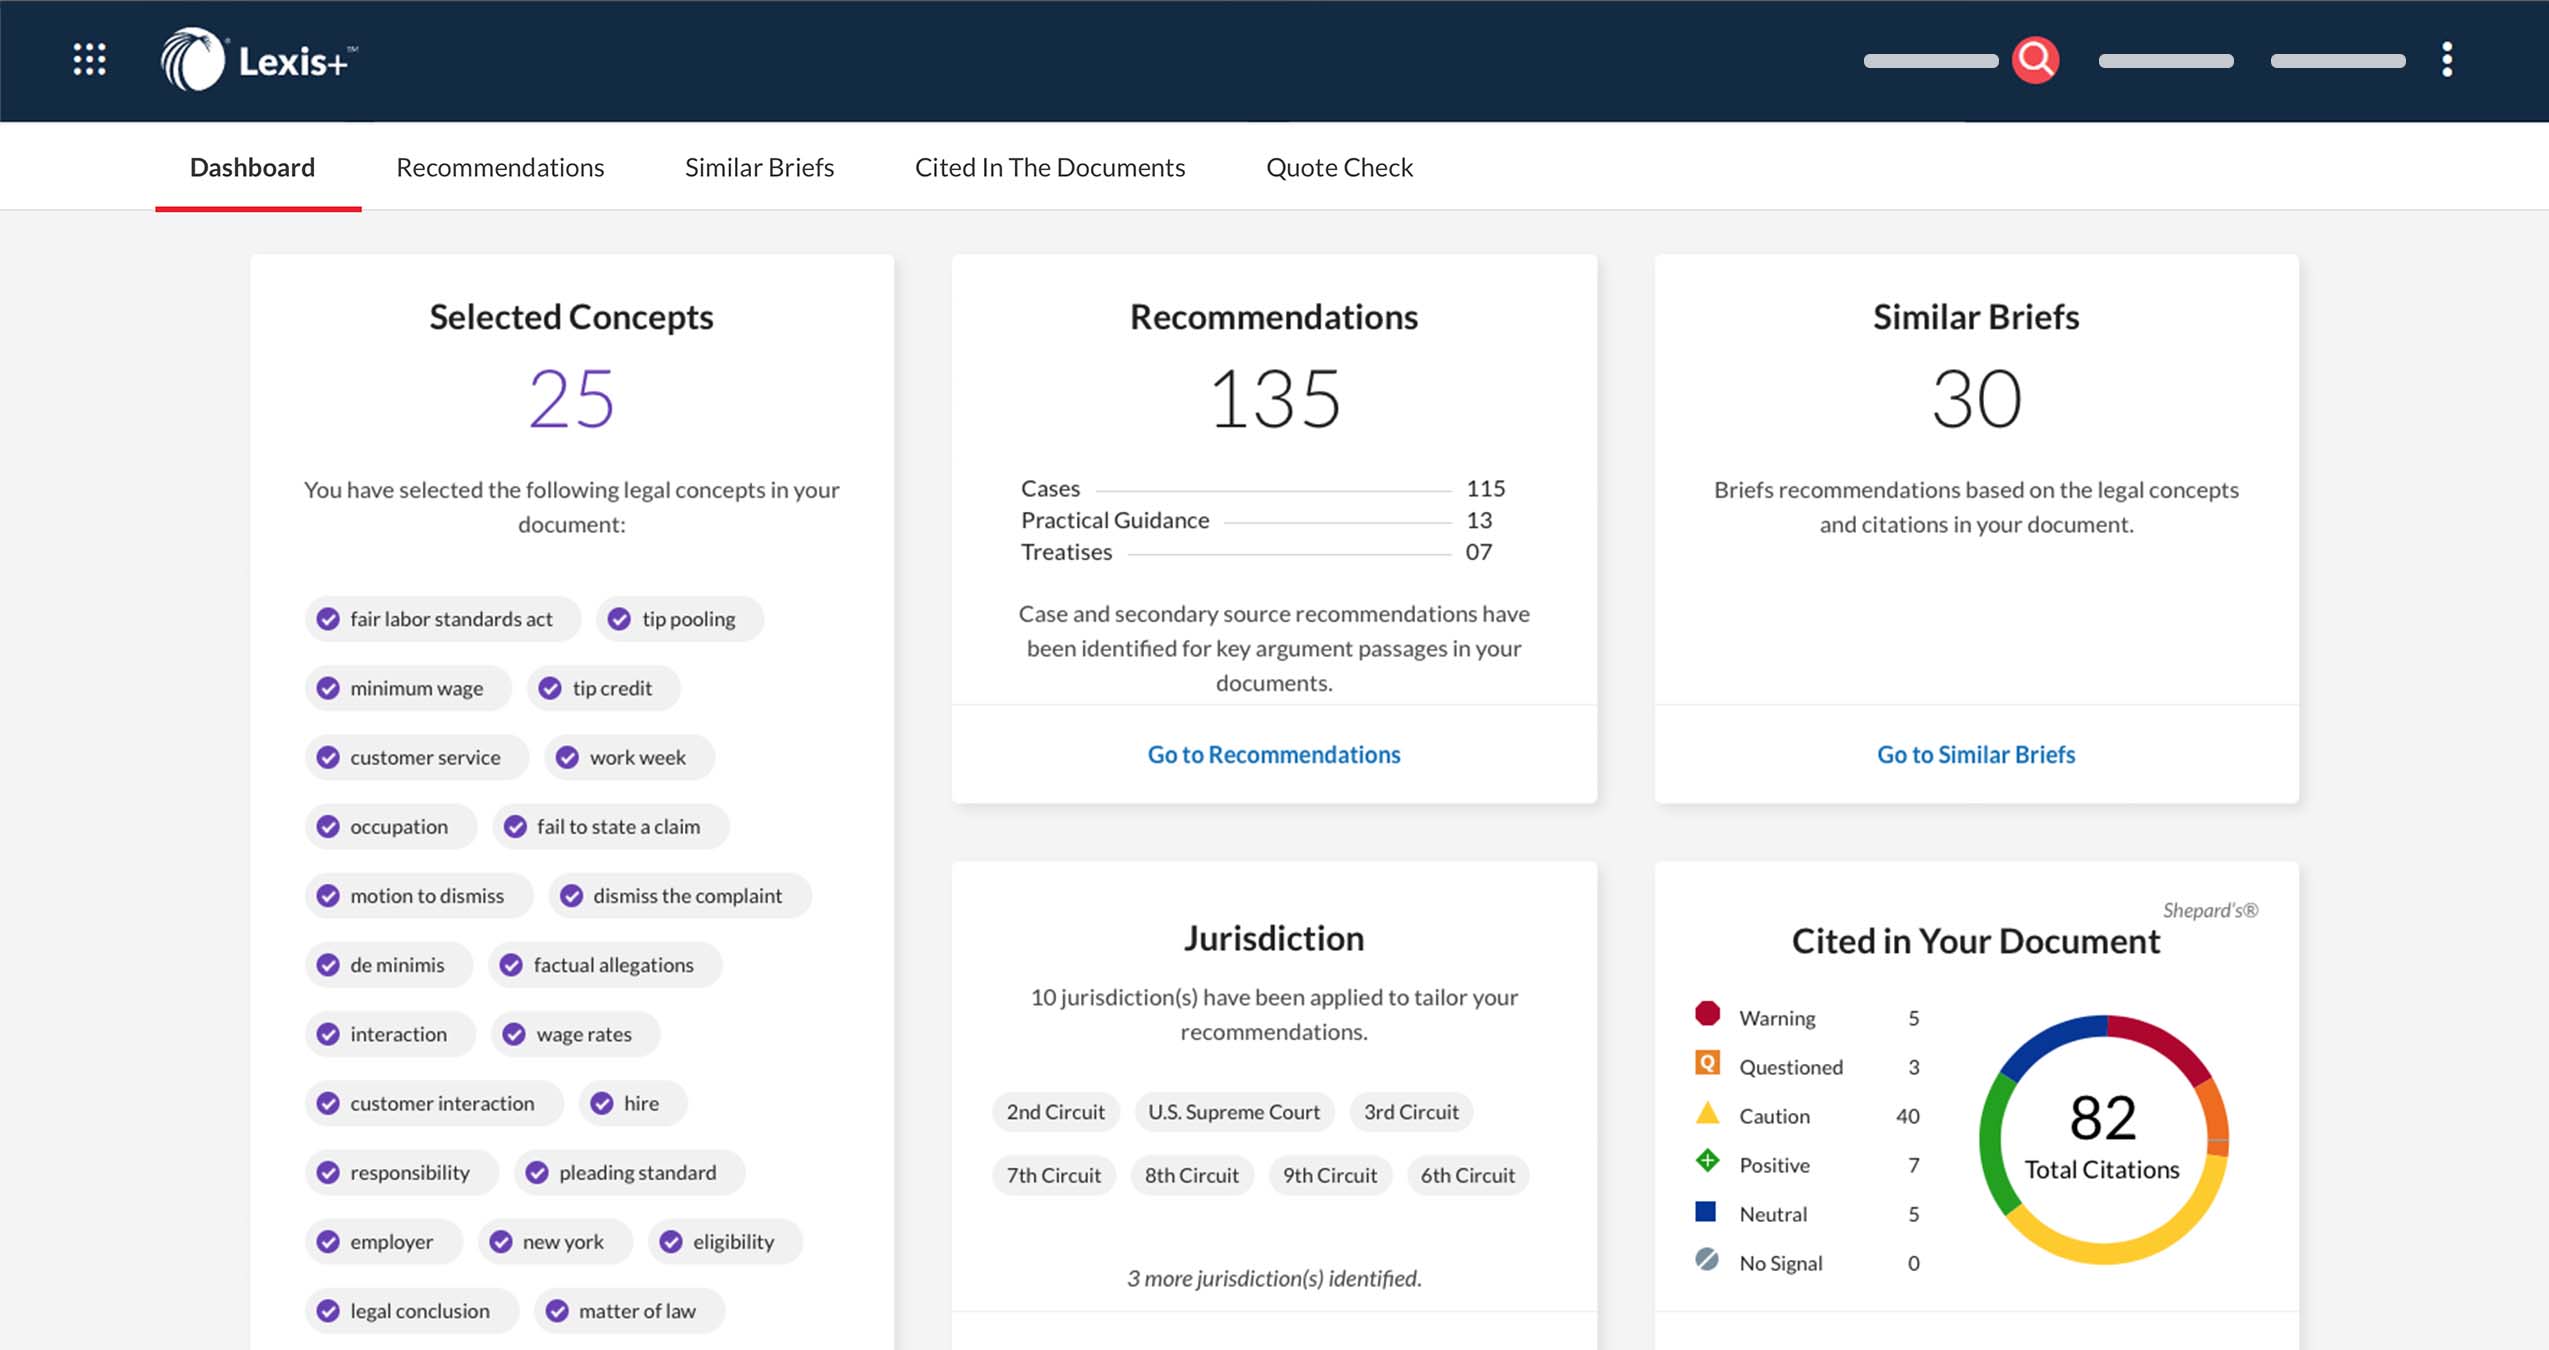Click the Lexis+ logo
Image resolution: width=2549 pixels, height=1350 pixels.
coord(258,60)
